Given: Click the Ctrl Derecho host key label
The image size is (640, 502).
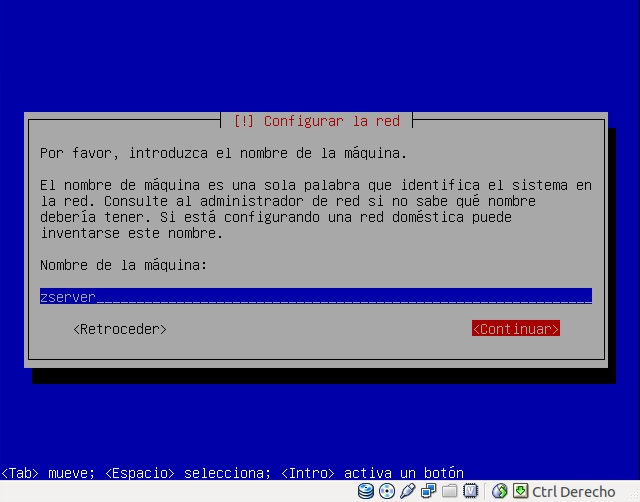Looking at the screenshot, I should coord(573,492).
